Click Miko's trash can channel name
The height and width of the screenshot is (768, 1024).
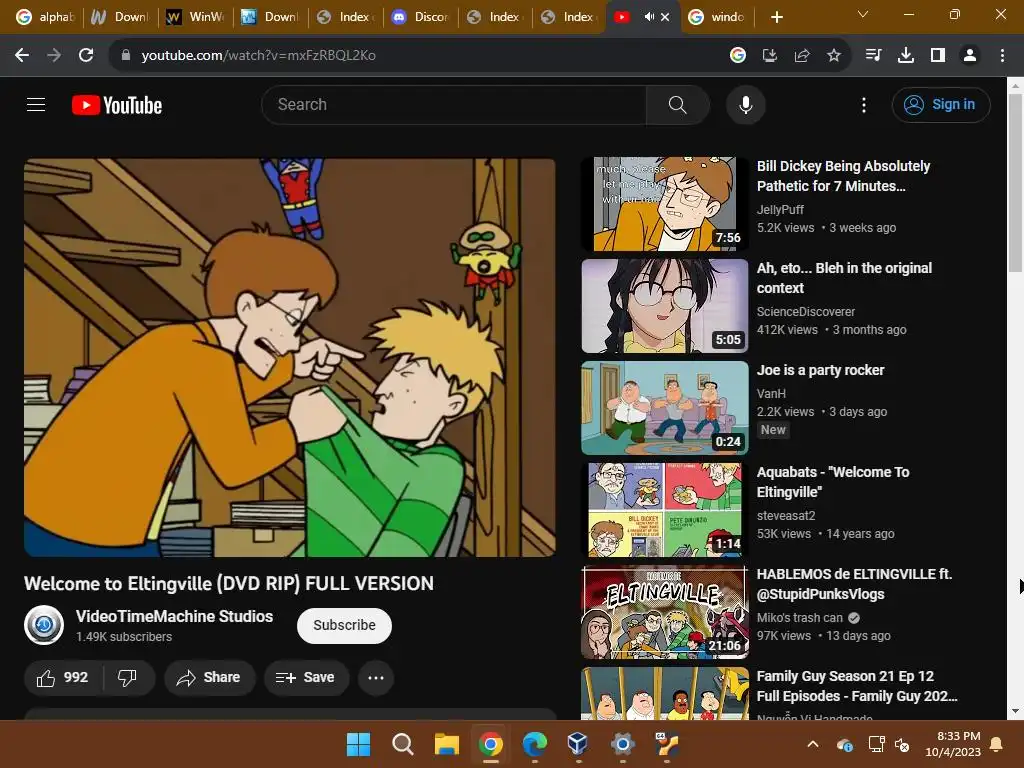[799, 618]
